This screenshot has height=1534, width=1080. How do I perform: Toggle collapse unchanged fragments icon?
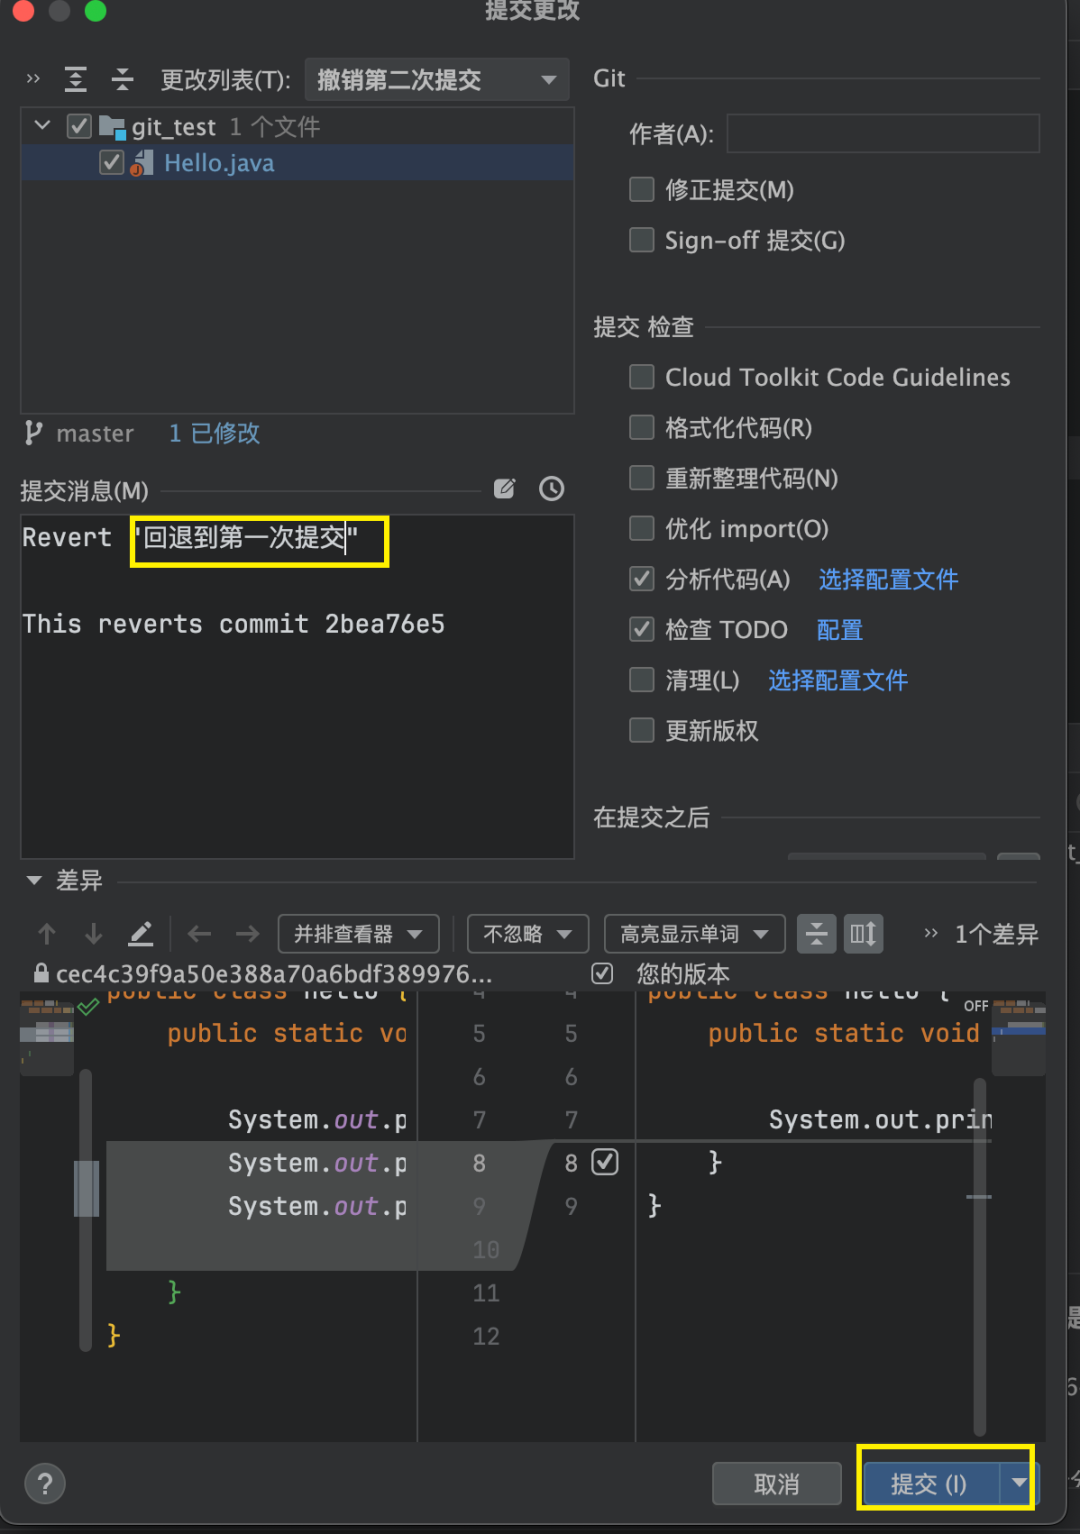tap(816, 934)
